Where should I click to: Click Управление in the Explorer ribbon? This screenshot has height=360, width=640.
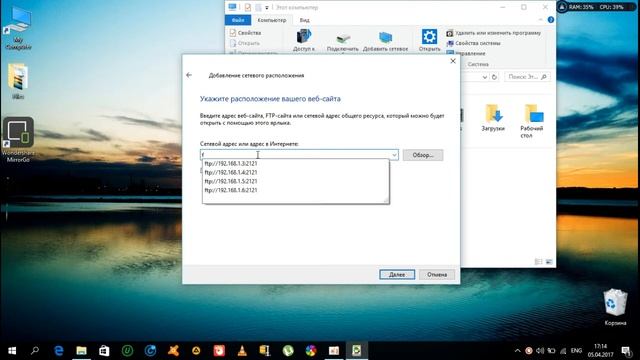[466, 53]
